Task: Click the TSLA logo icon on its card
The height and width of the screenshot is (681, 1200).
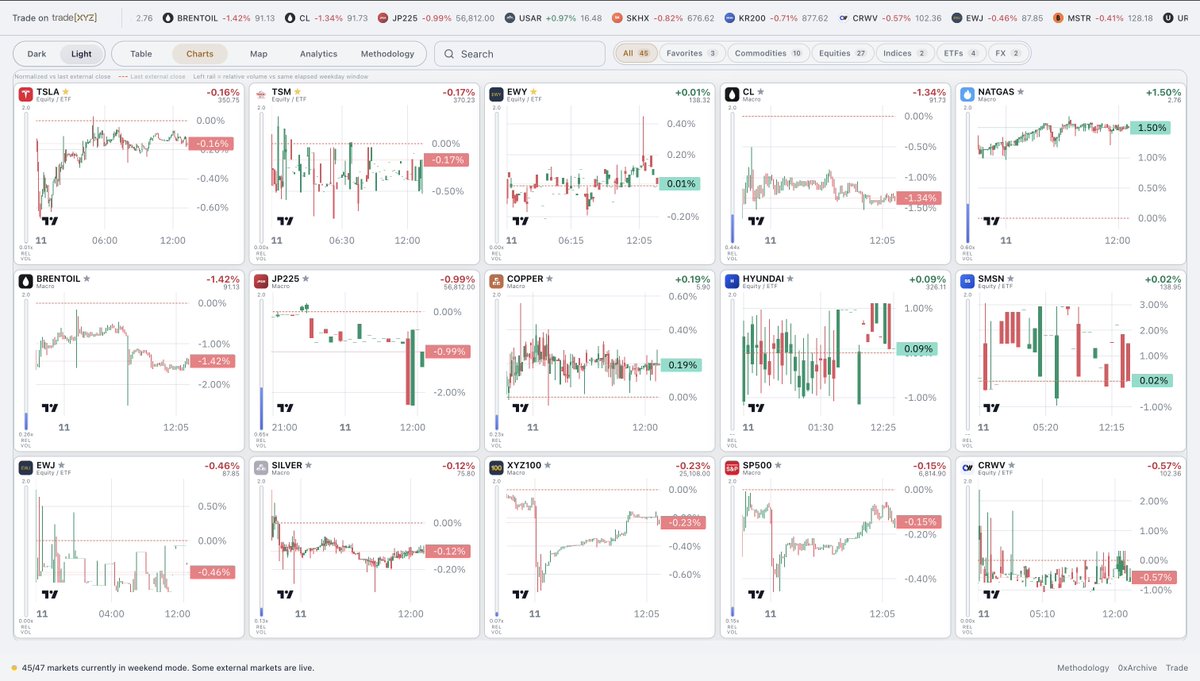Action: point(26,94)
